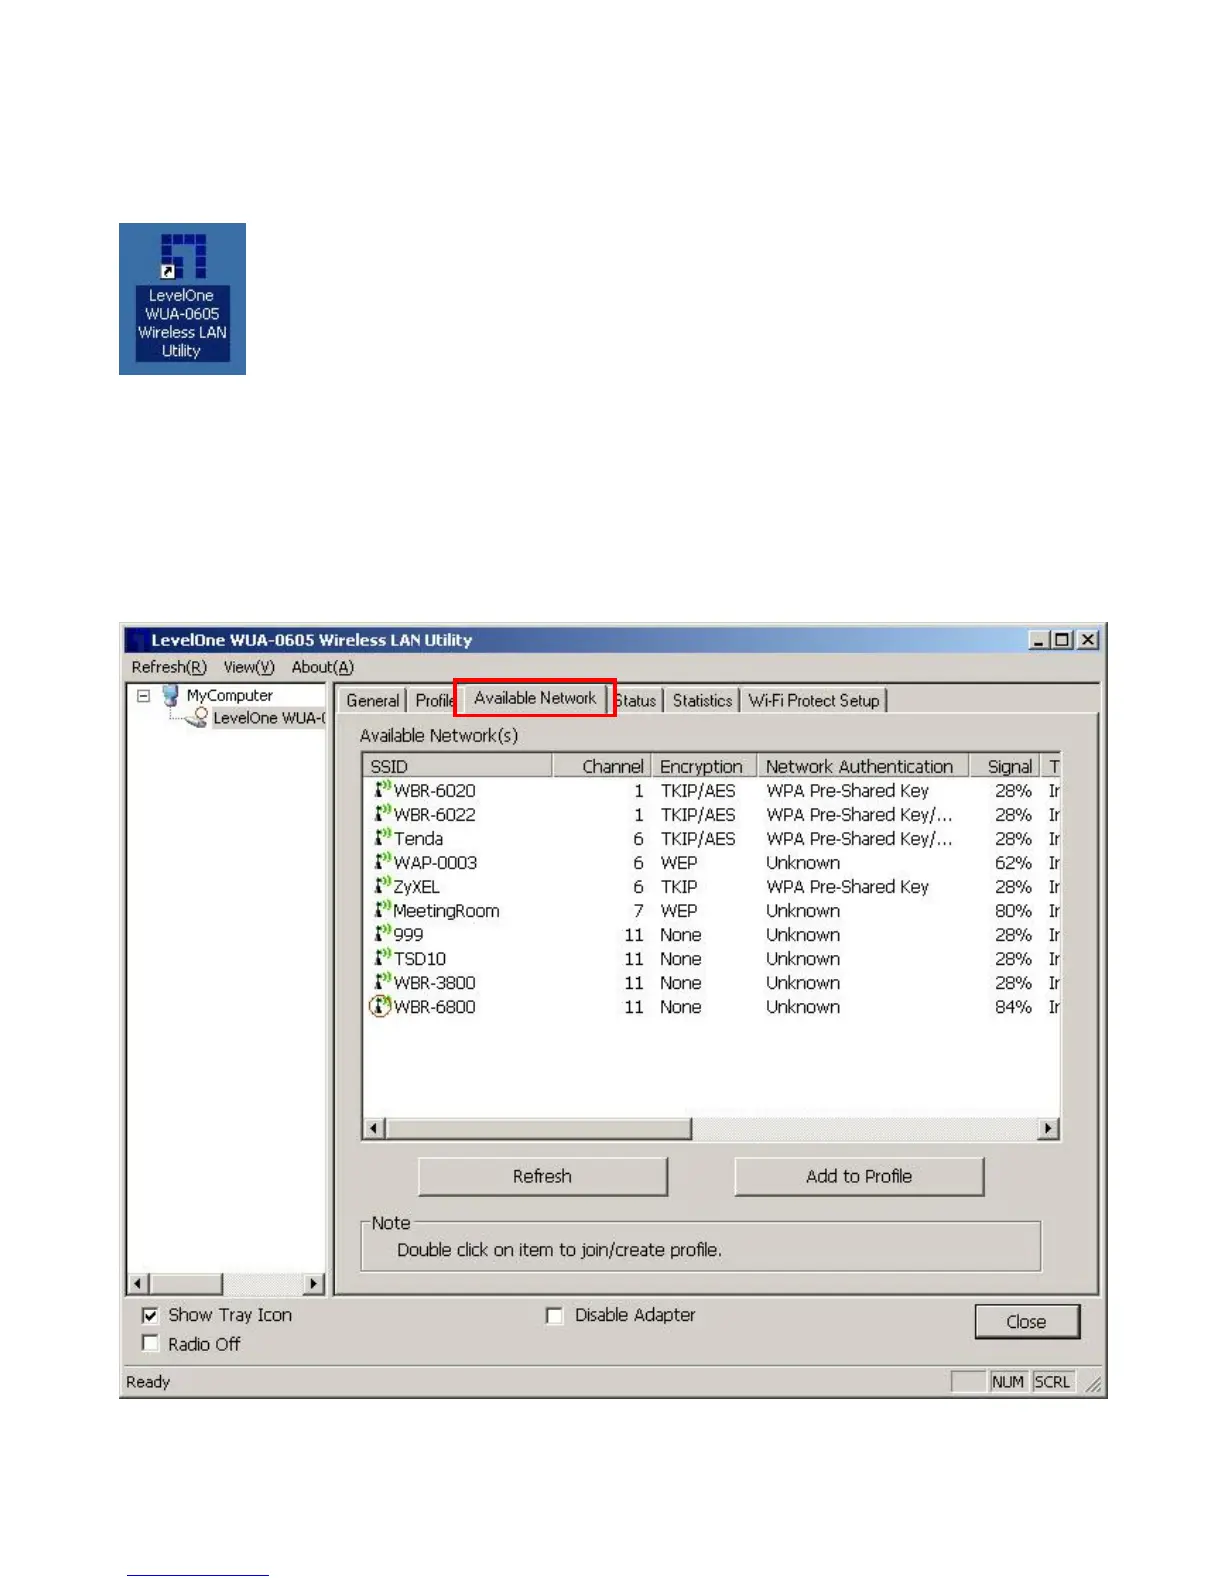The height and width of the screenshot is (1584, 1224).
Task: Click the tree pane scroll right arrow
Action: coord(314,1283)
